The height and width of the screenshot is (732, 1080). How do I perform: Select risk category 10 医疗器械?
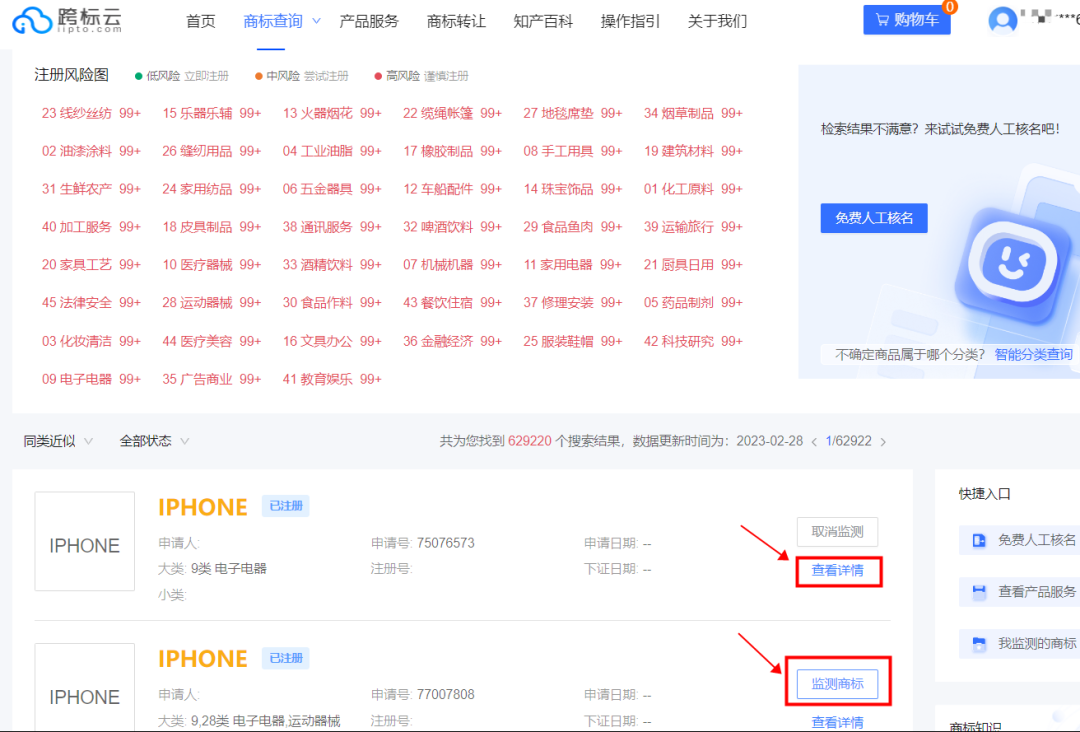coord(211,264)
